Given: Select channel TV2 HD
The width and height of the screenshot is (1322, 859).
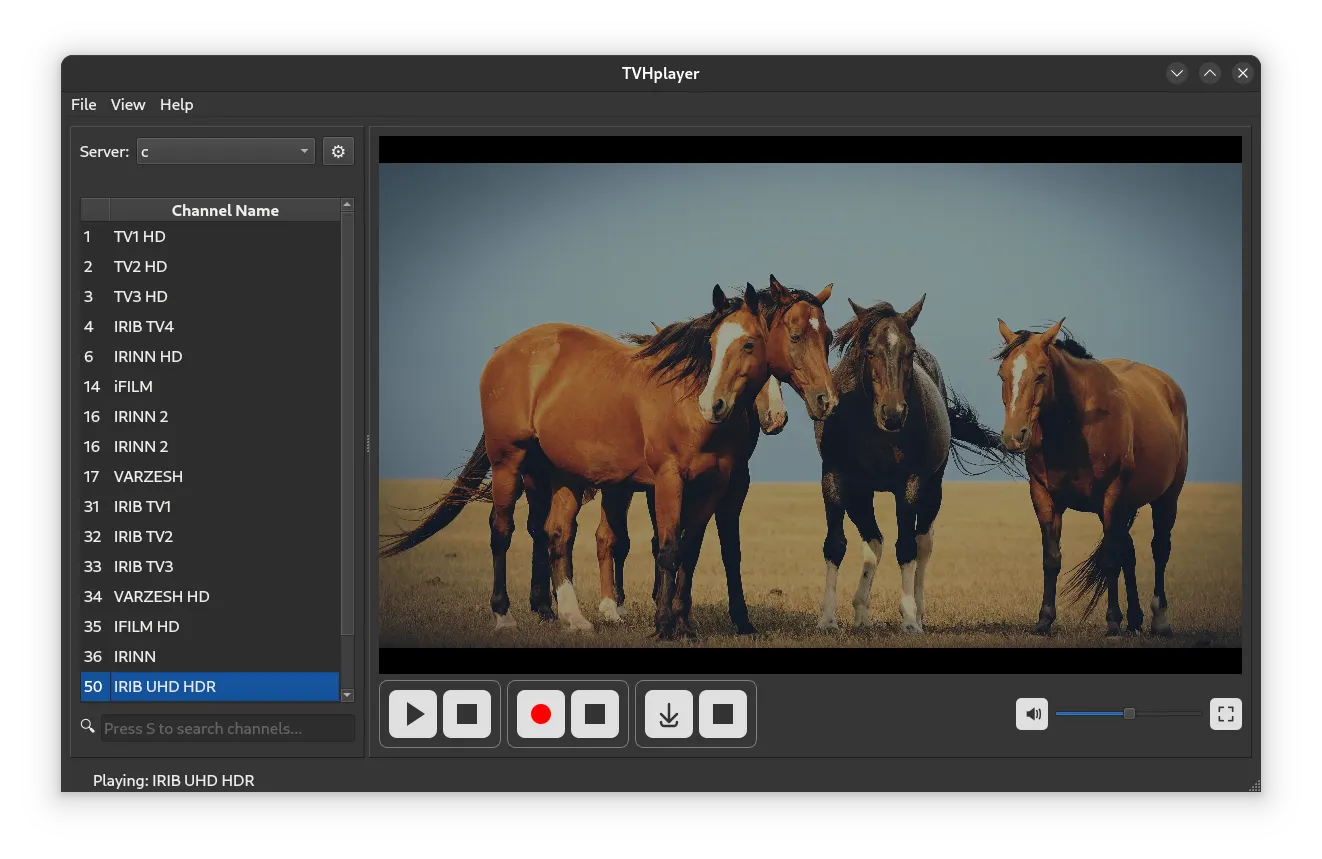Looking at the screenshot, I should (210, 267).
